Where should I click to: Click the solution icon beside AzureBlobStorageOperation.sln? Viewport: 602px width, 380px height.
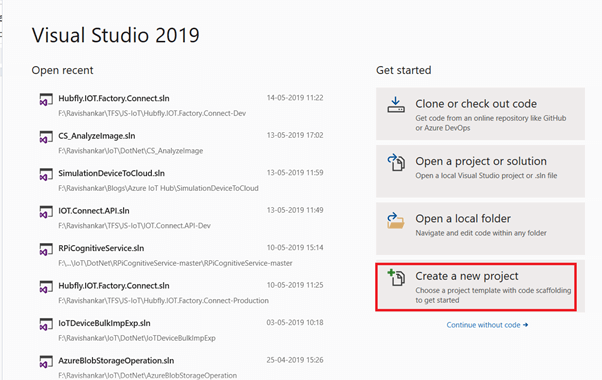tap(46, 362)
